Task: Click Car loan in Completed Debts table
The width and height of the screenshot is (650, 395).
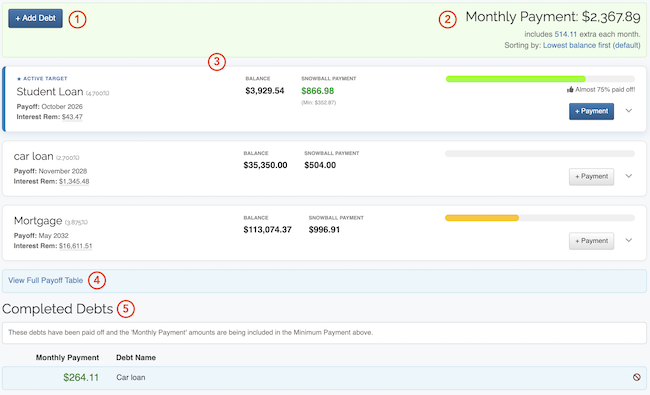Action: pyautogui.click(x=131, y=378)
